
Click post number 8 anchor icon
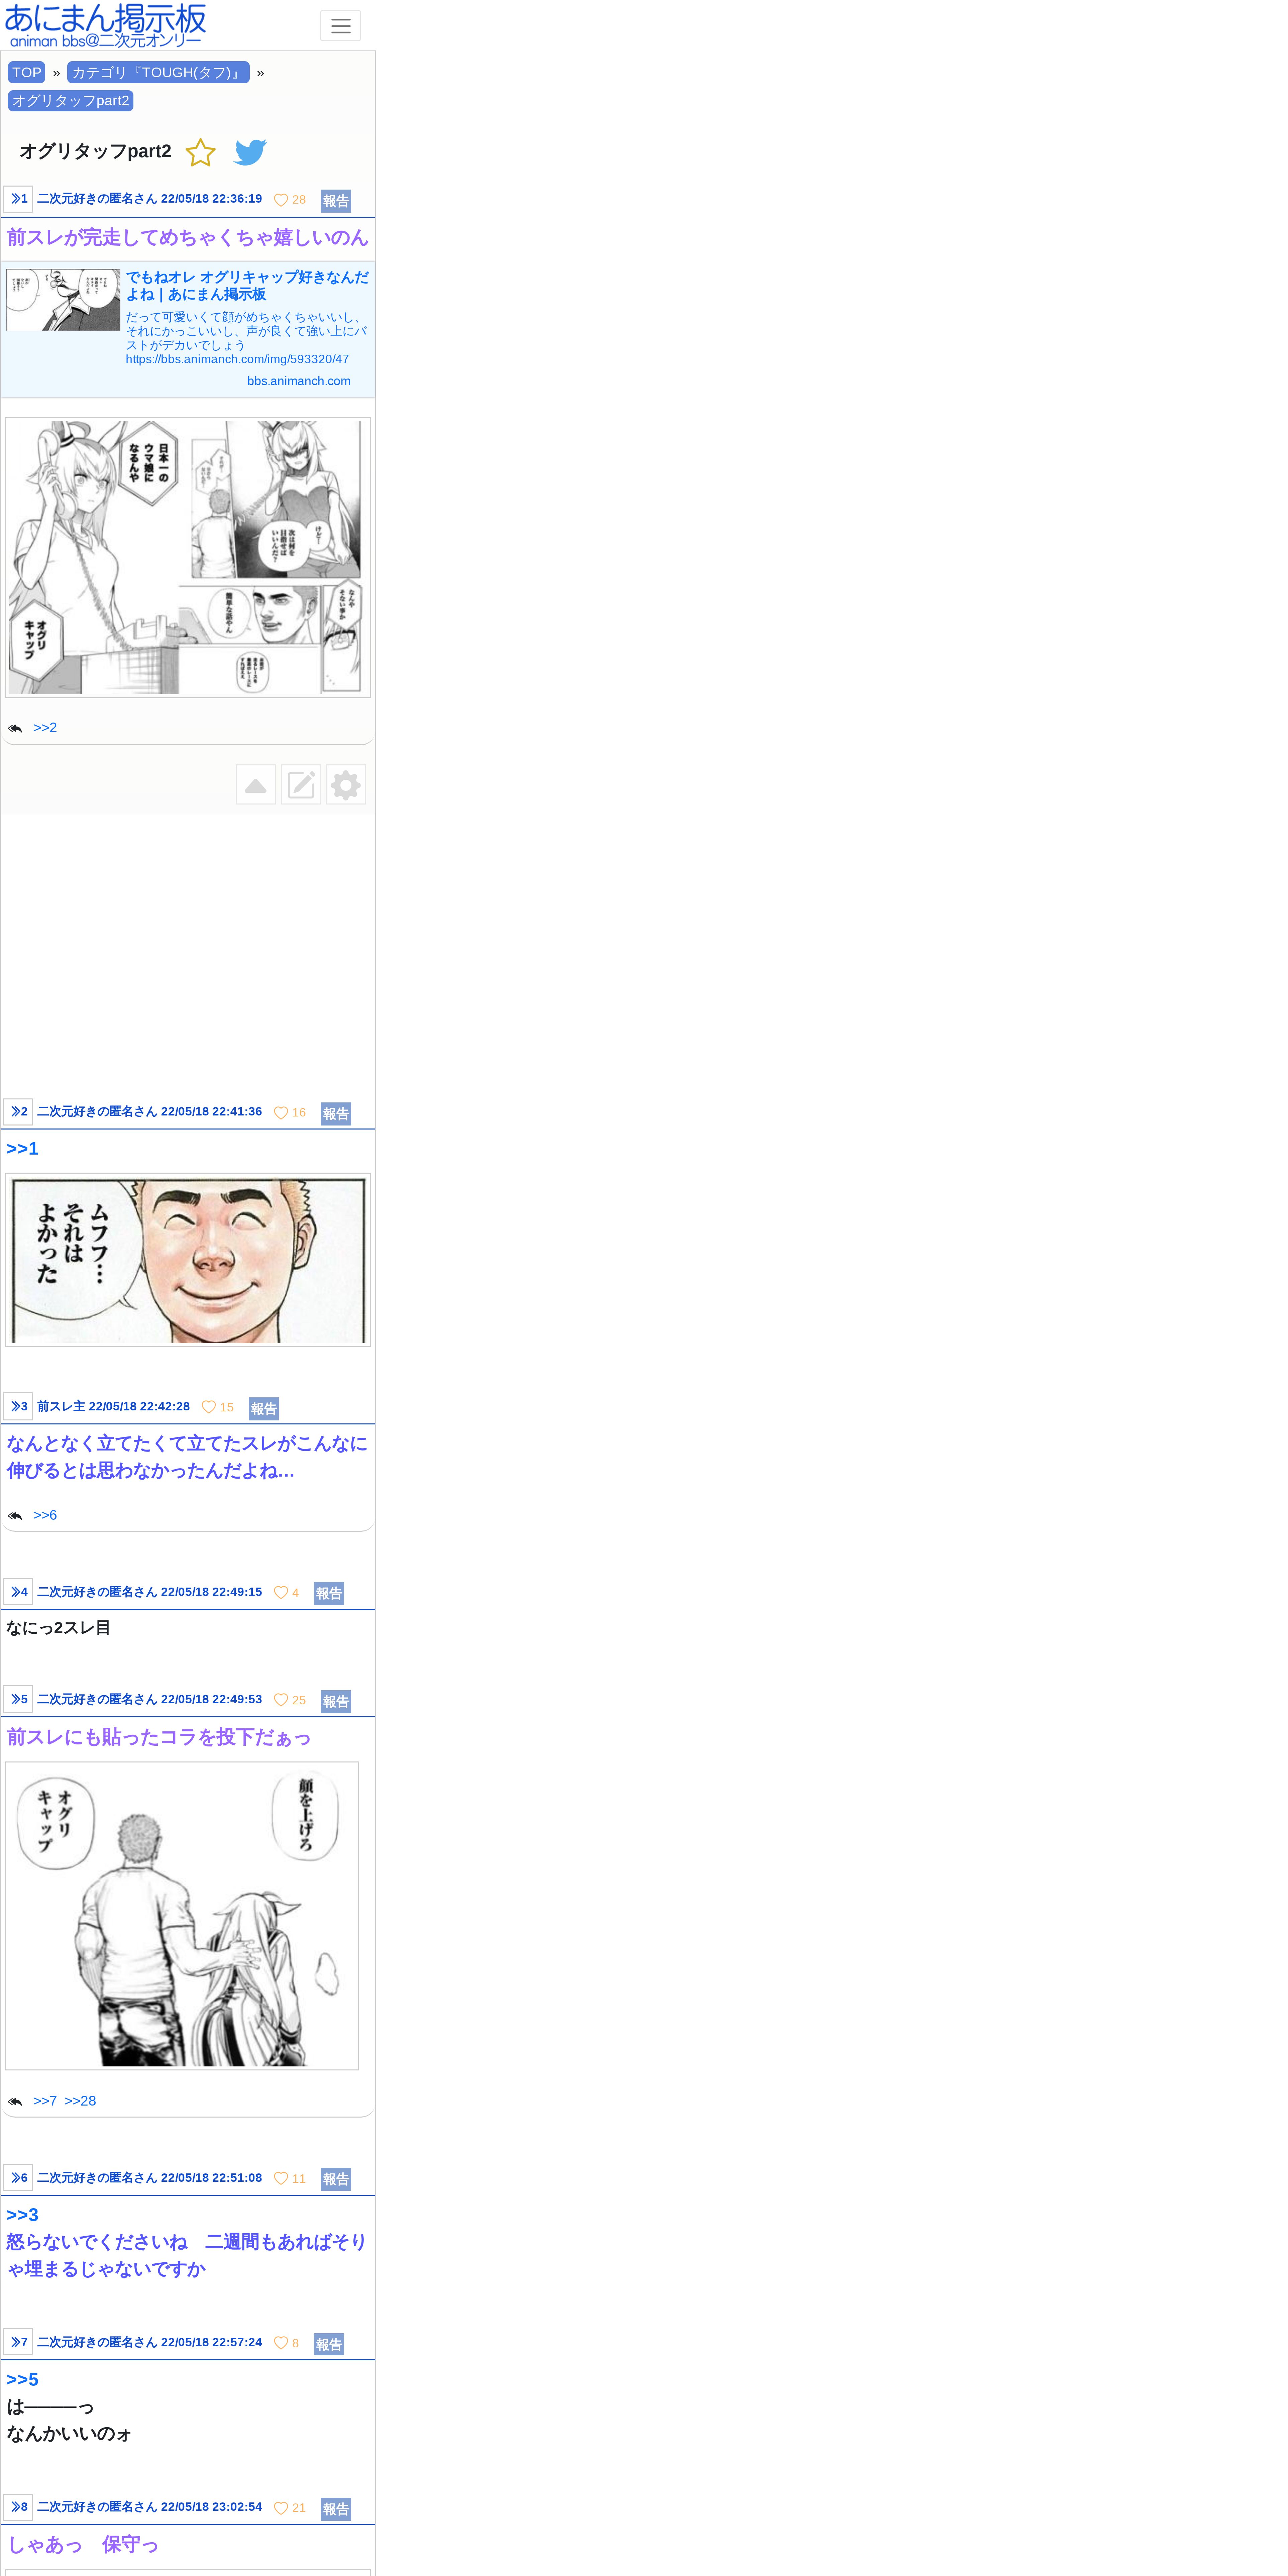click(18, 2507)
